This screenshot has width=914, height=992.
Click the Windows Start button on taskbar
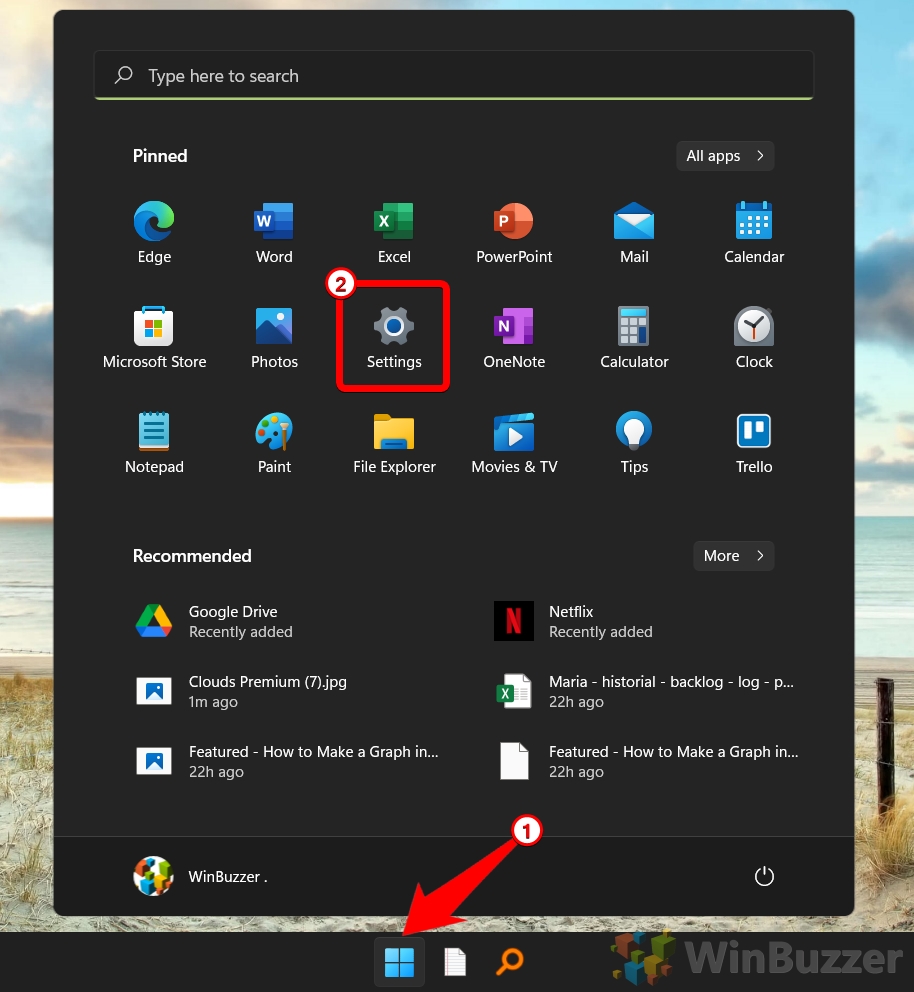click(x=399, y=962)
